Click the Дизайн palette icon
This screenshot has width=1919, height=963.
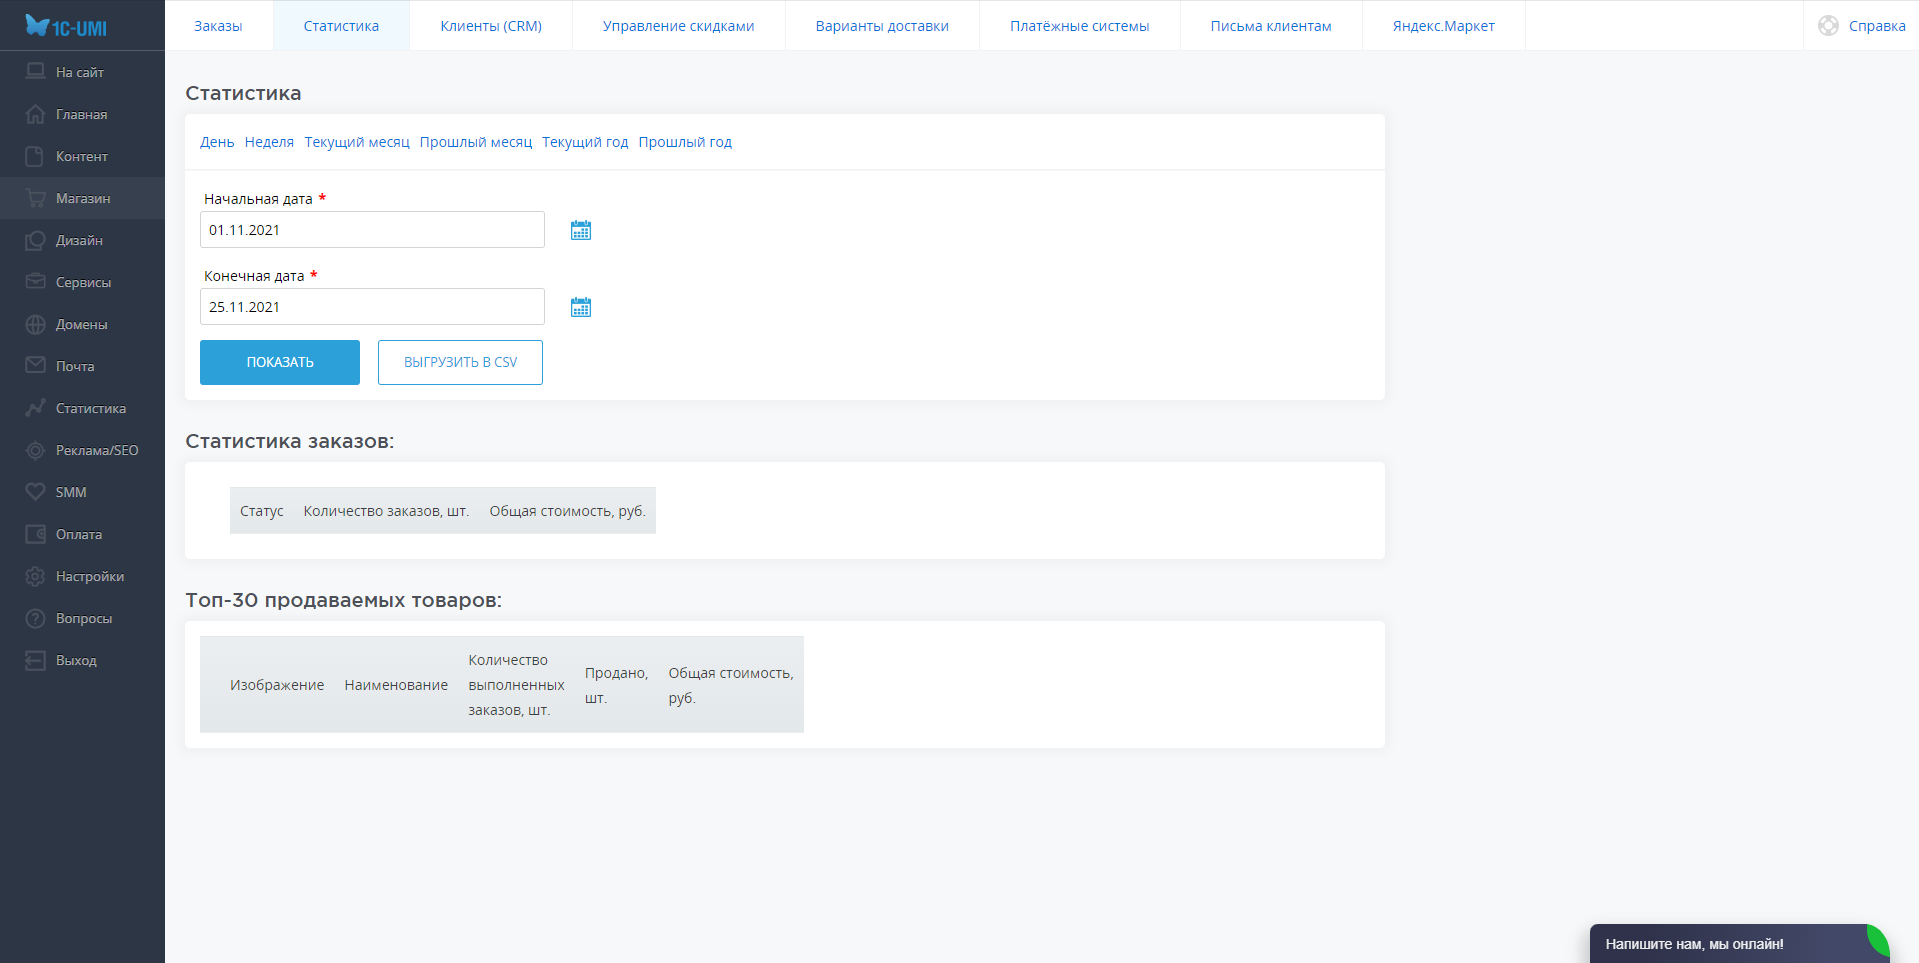pos(35,240)
